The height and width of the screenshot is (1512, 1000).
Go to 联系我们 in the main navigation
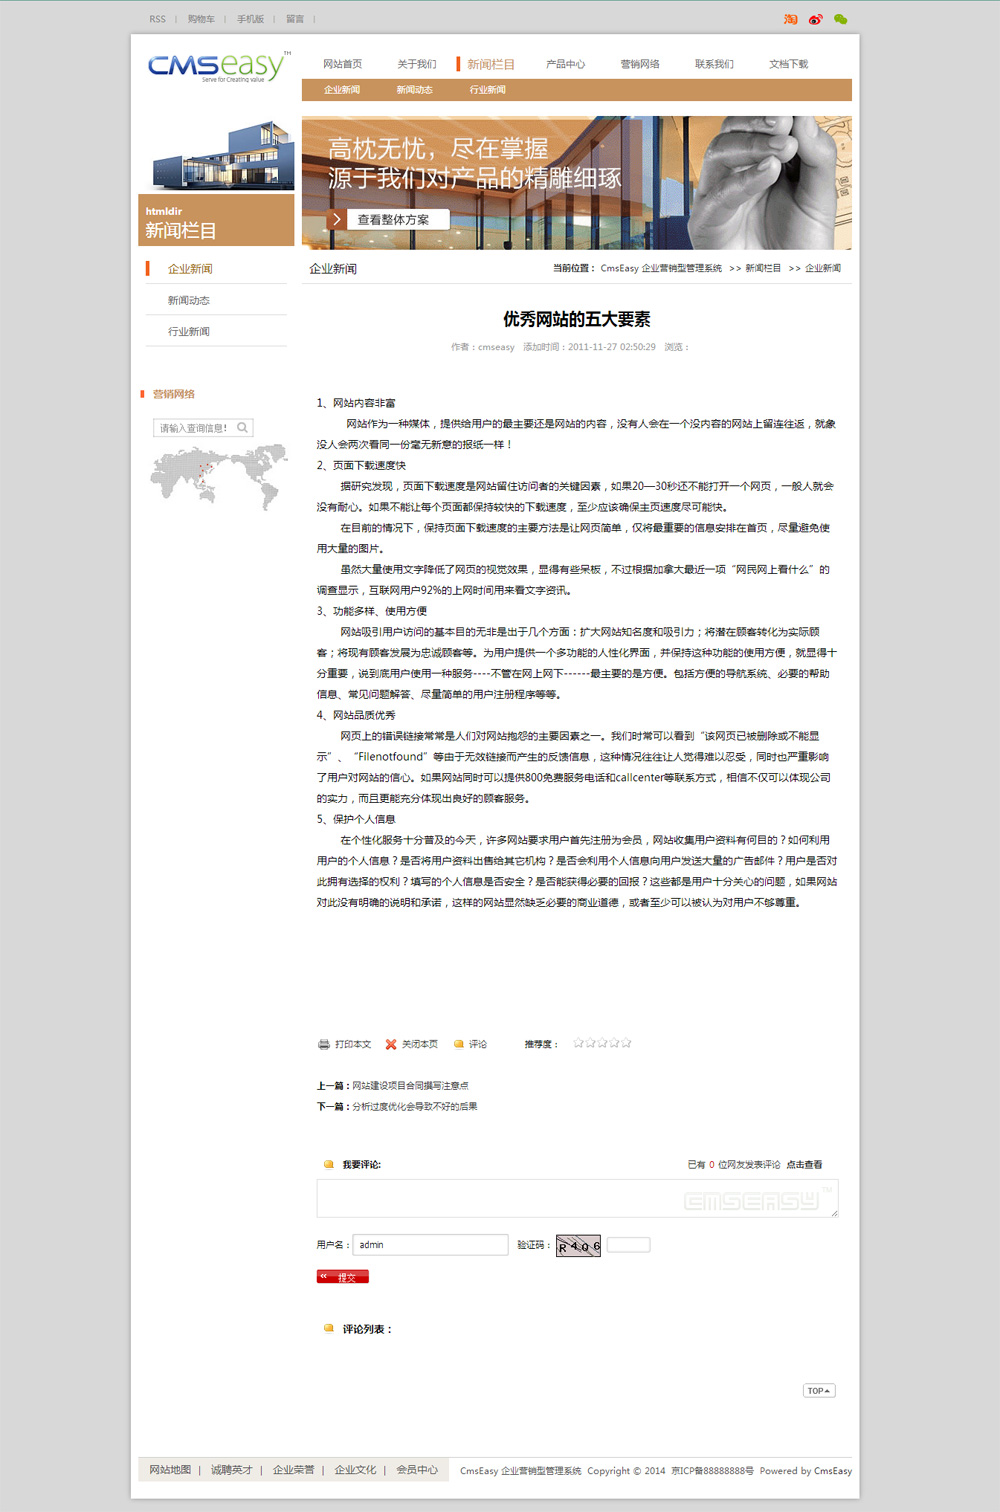tap(714, 64)
